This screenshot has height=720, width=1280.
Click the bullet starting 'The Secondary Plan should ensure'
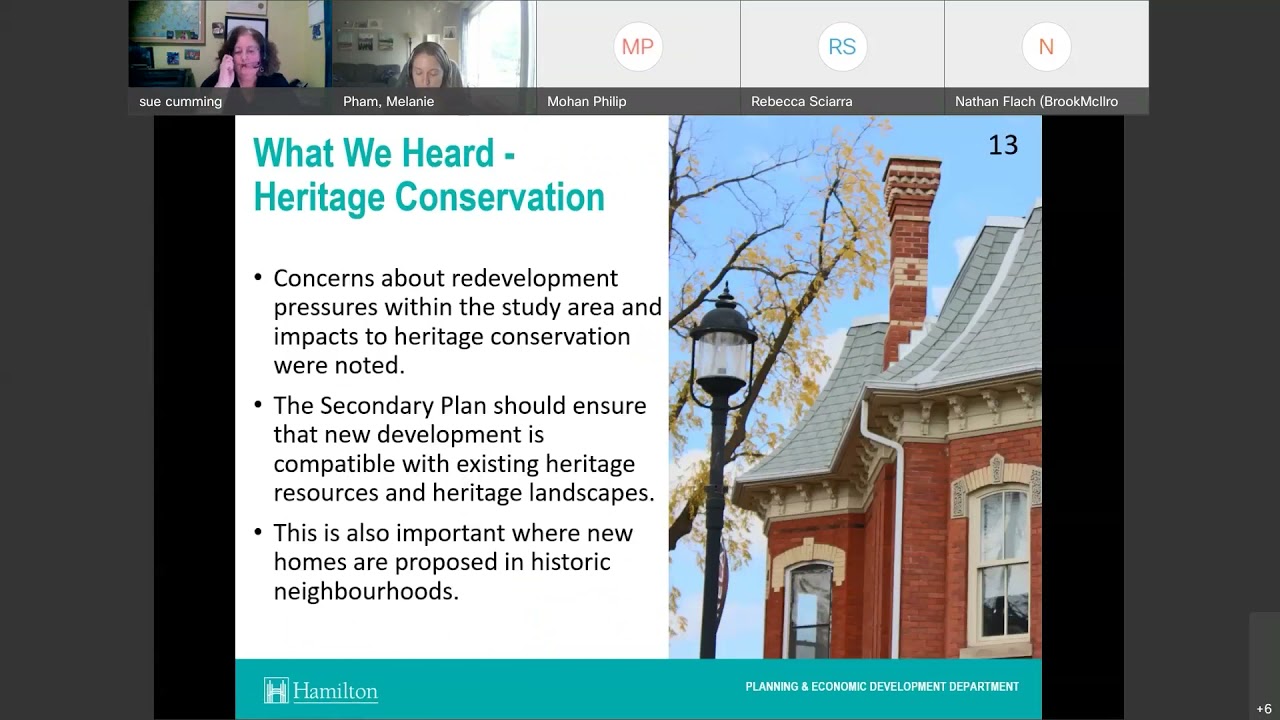(454, 449)
